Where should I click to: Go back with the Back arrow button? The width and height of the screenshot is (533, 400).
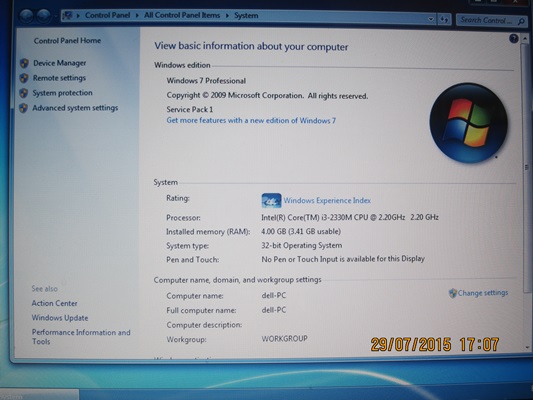coord(27,16)
